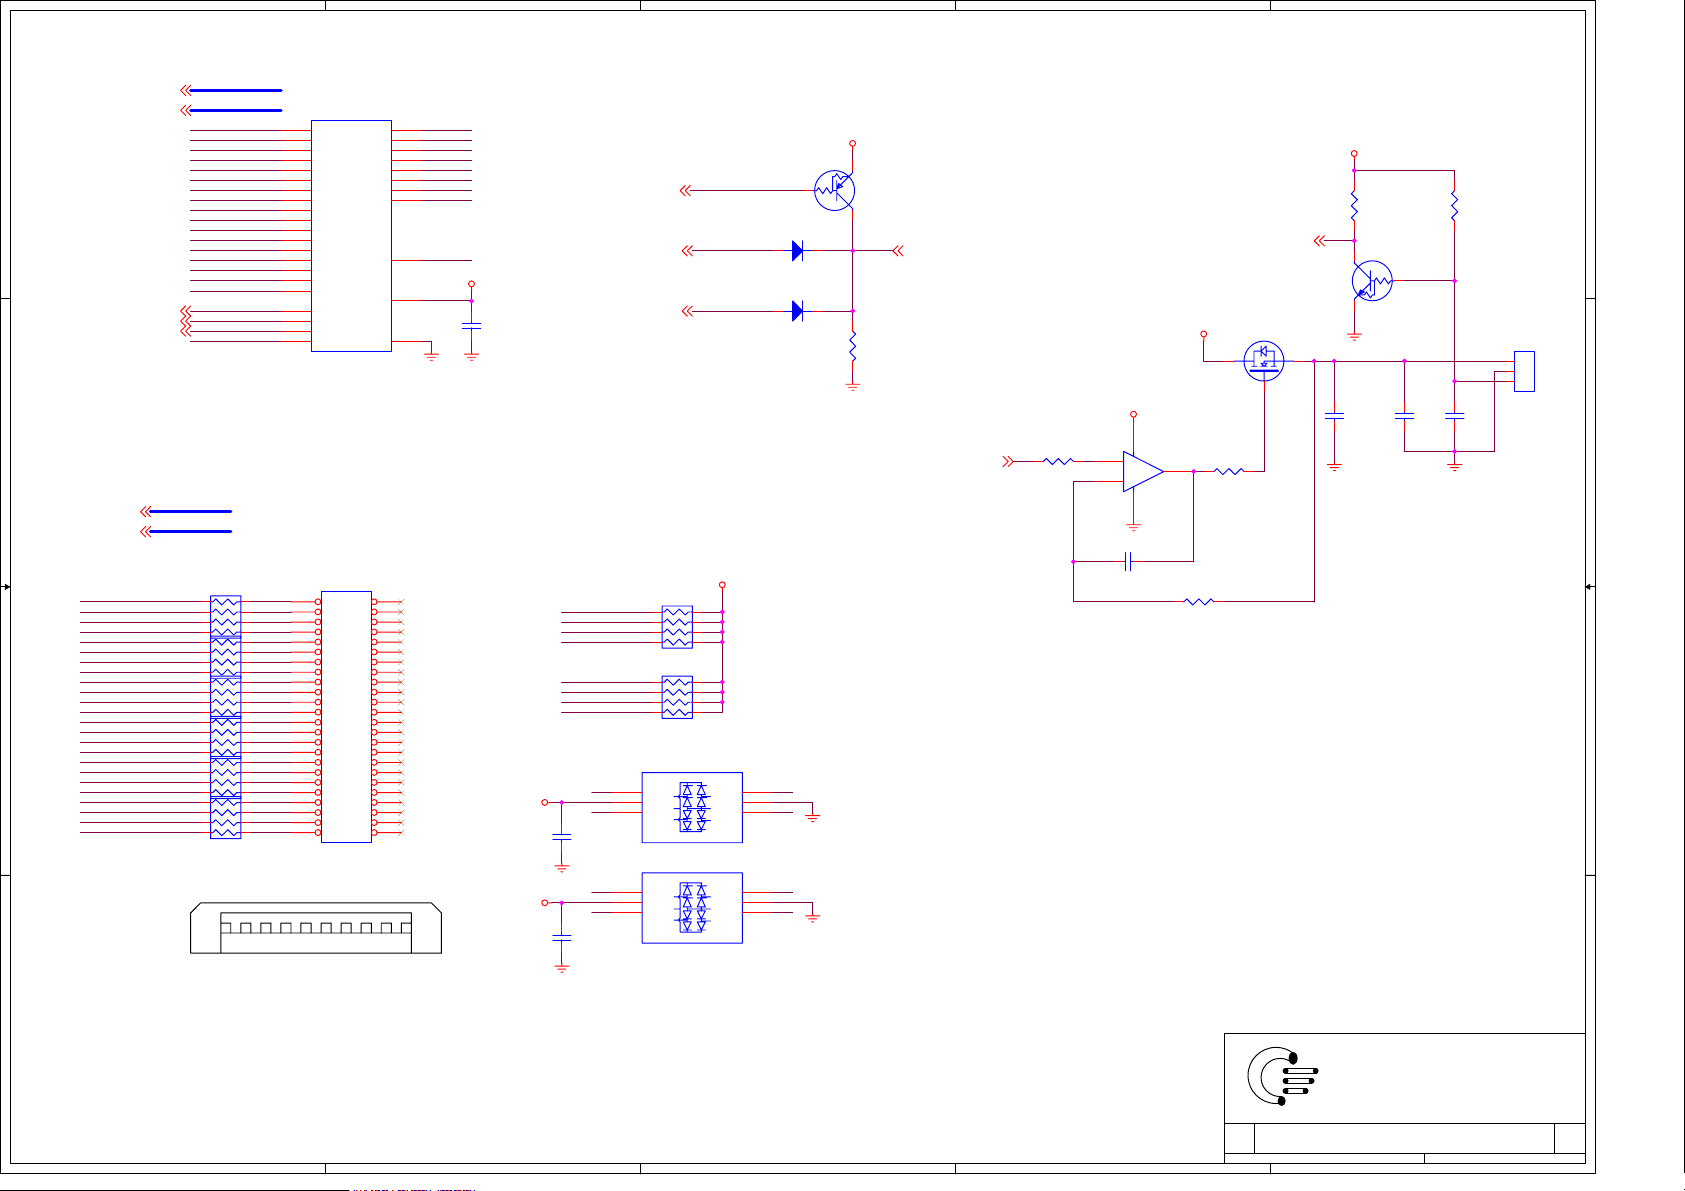Select the lower blue diode symbol
The width and height of the screenshot is (1685, 1191).
tap(797, 311)
